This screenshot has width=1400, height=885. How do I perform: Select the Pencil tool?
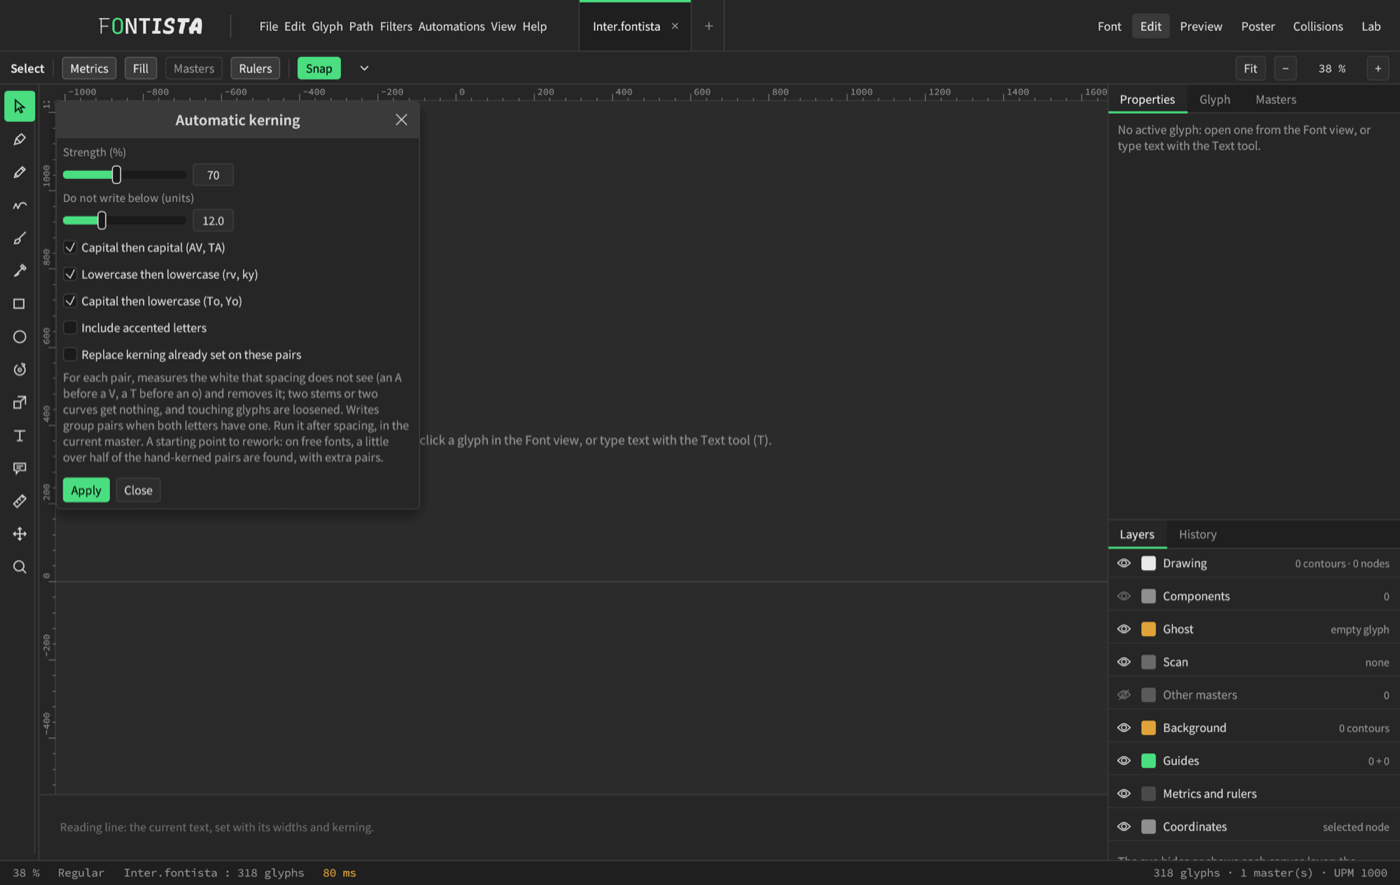click(19, 172)
